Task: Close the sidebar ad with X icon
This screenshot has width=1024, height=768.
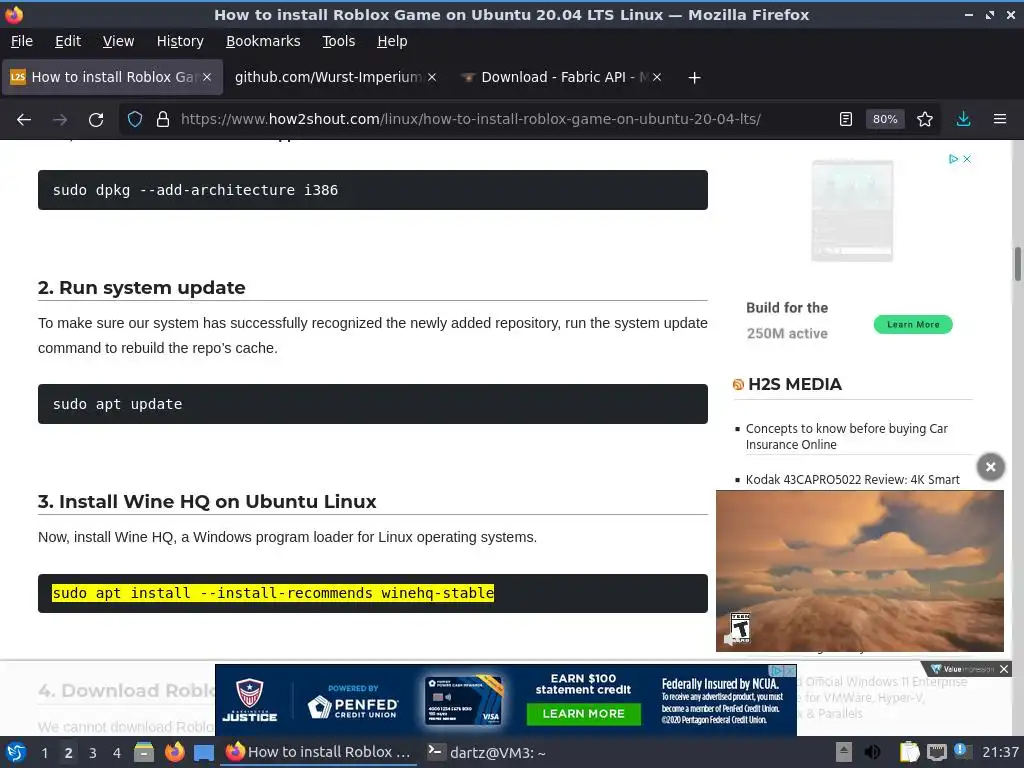Action: 967,159
